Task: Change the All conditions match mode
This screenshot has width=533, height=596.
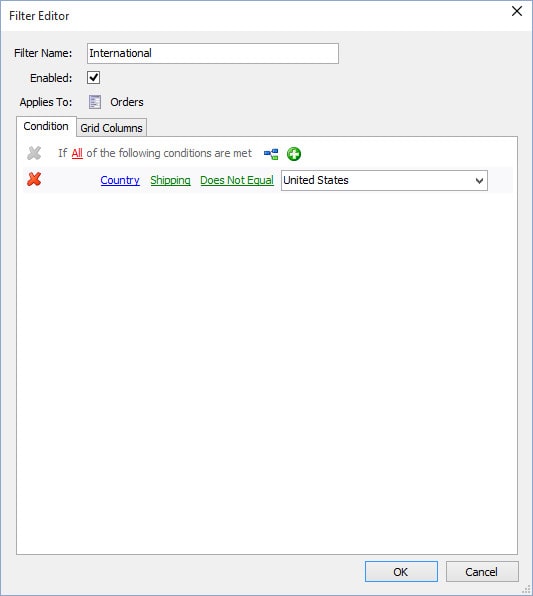Action: tap(77, 153)
